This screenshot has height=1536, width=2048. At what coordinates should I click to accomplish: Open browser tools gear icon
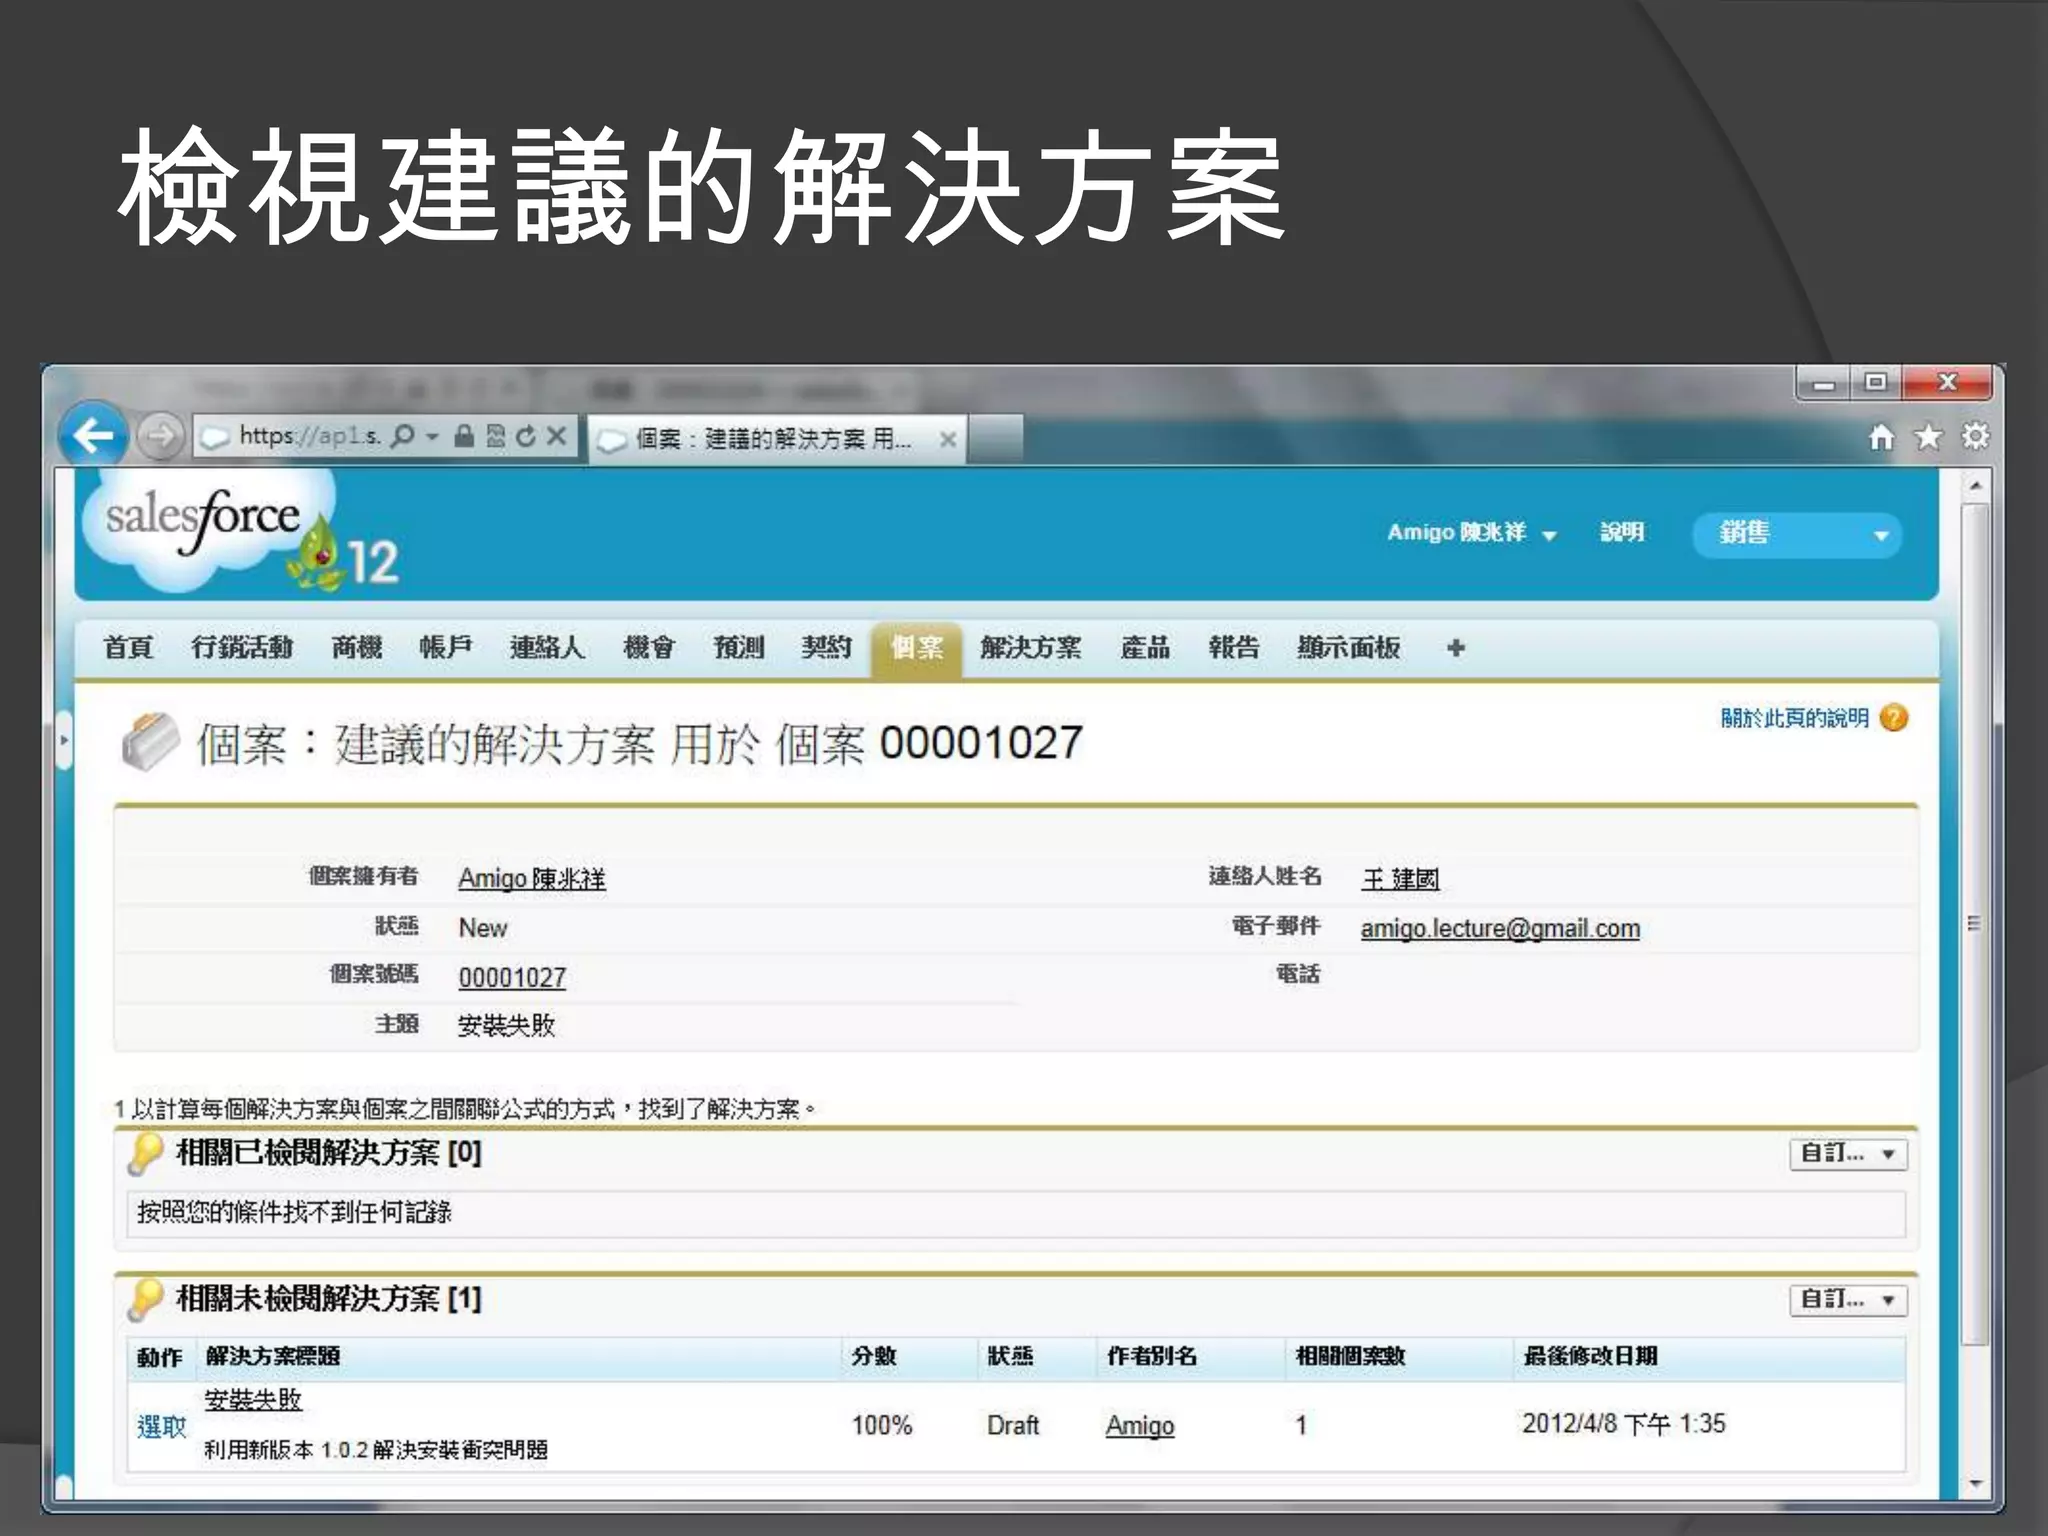[1975, 437]
